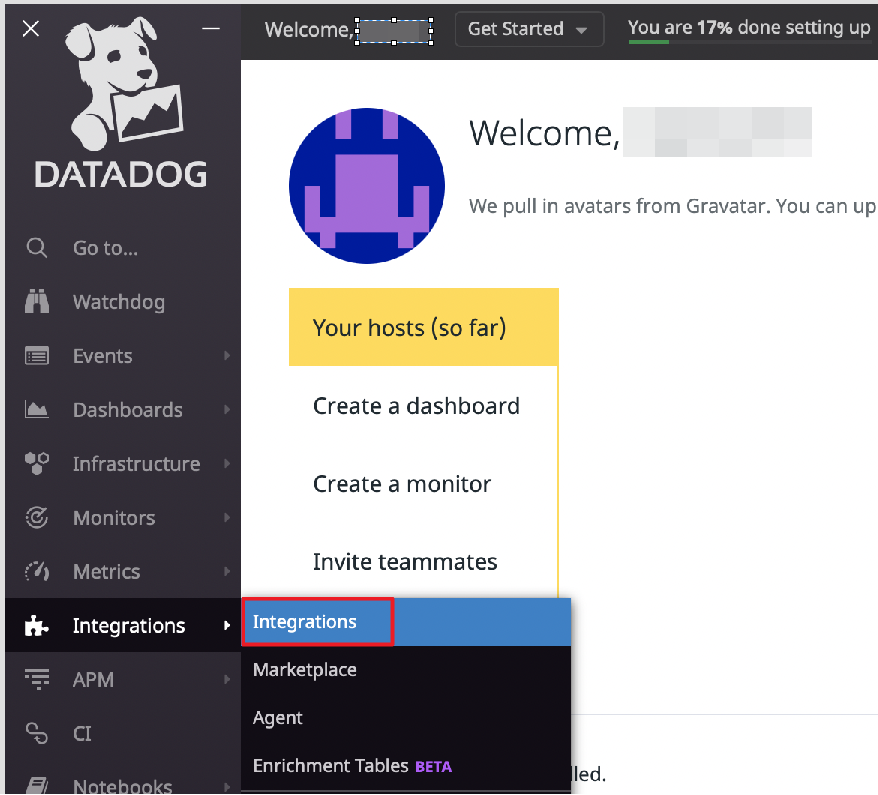Click the Metrics gauge icon
Viewport: 878px width, 795px height.
tap(37, 572)
